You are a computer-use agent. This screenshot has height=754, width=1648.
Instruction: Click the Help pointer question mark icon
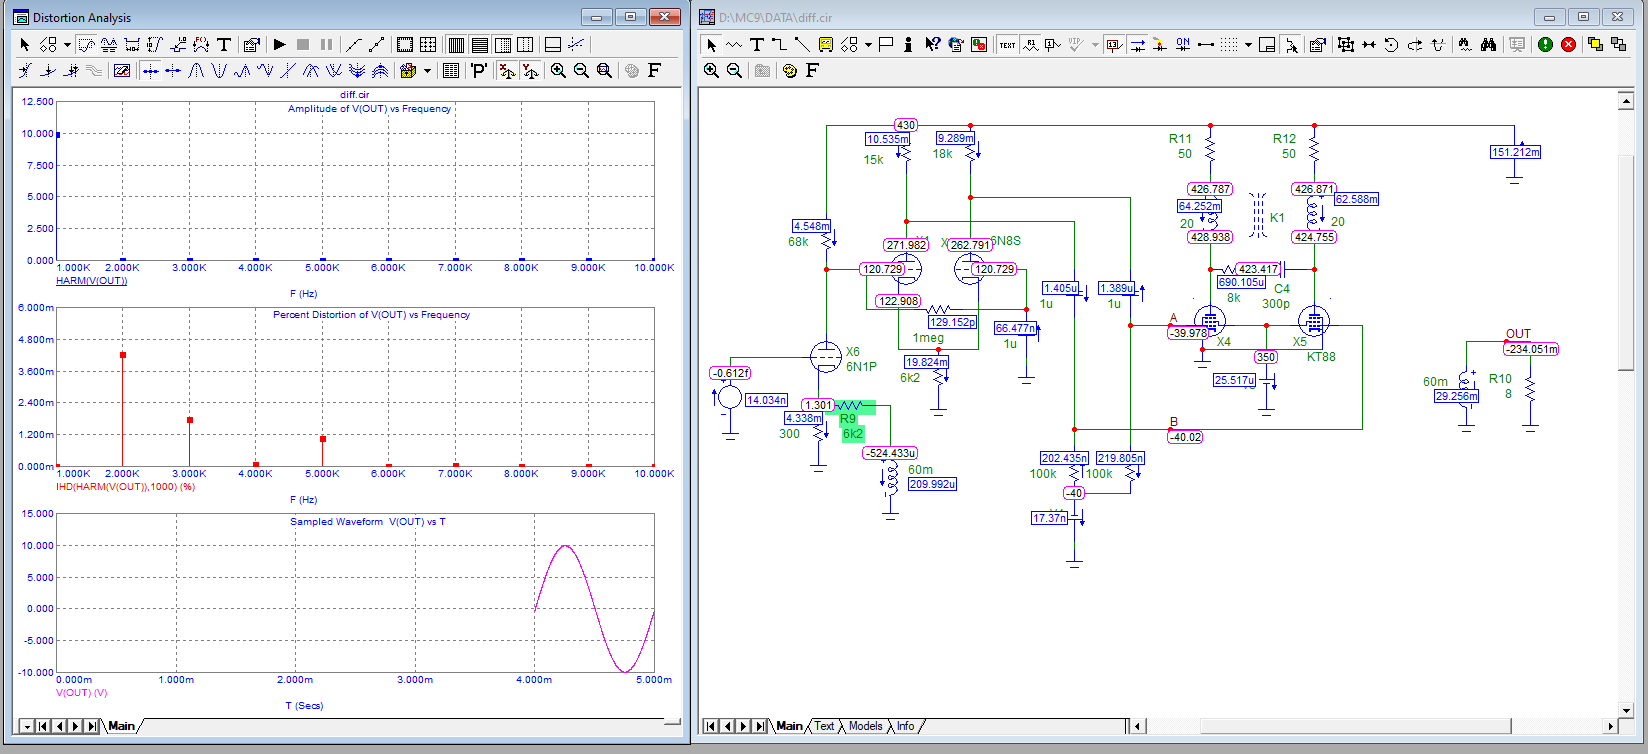pos(932,44)
